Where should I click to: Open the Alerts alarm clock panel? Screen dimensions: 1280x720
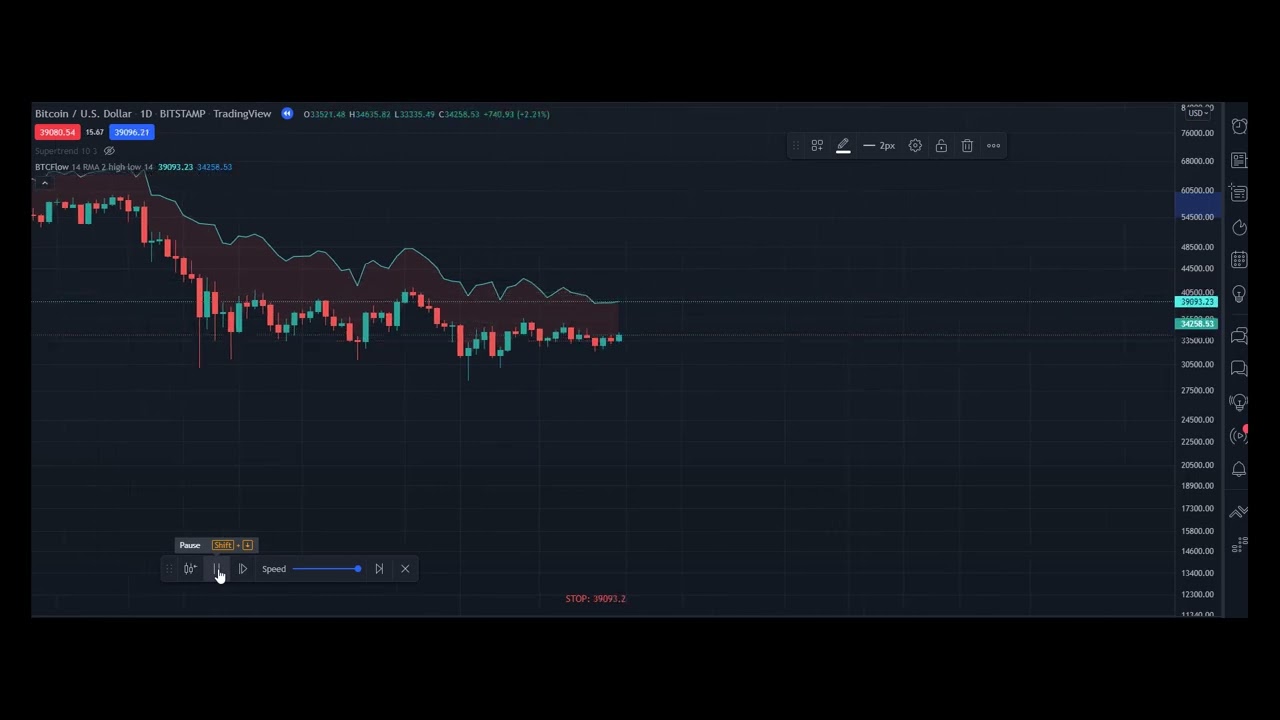[x=1239, y=125]
